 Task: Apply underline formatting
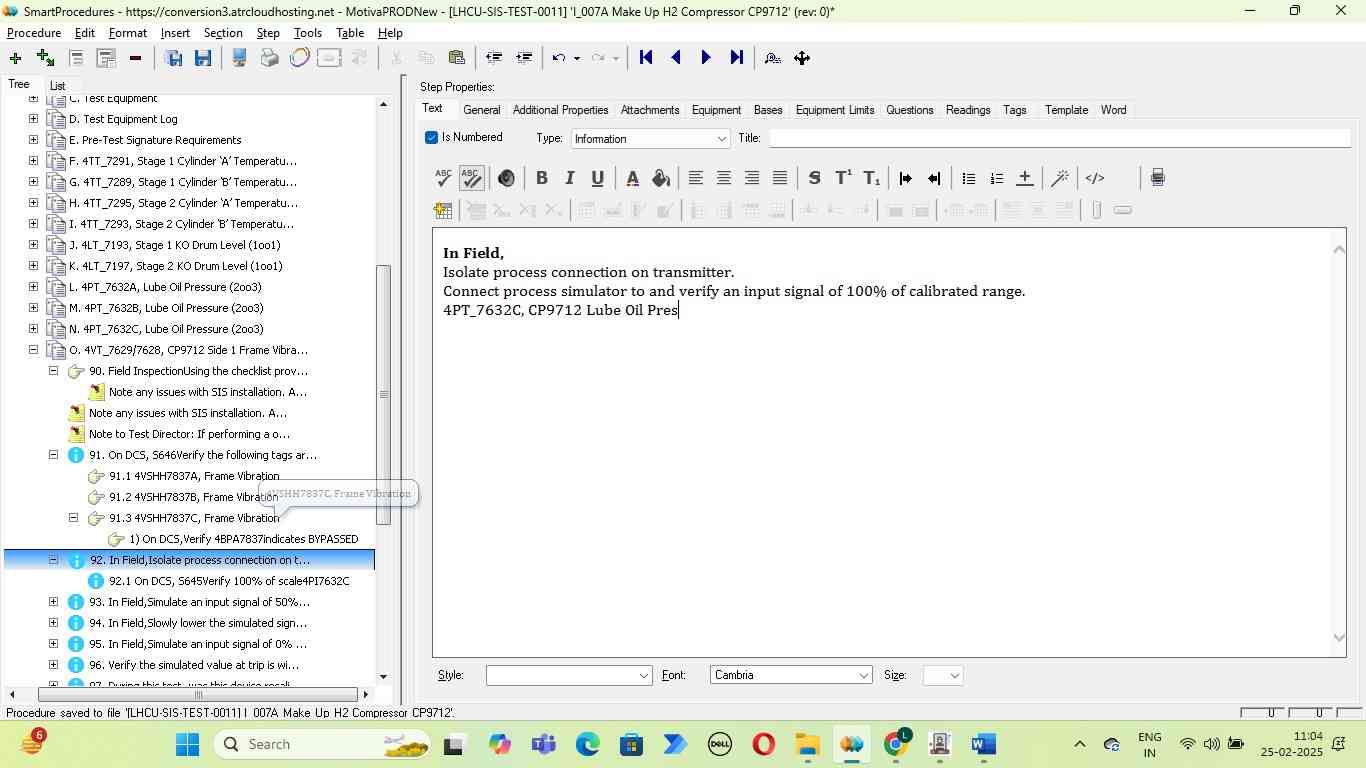(x=598, y=178)
